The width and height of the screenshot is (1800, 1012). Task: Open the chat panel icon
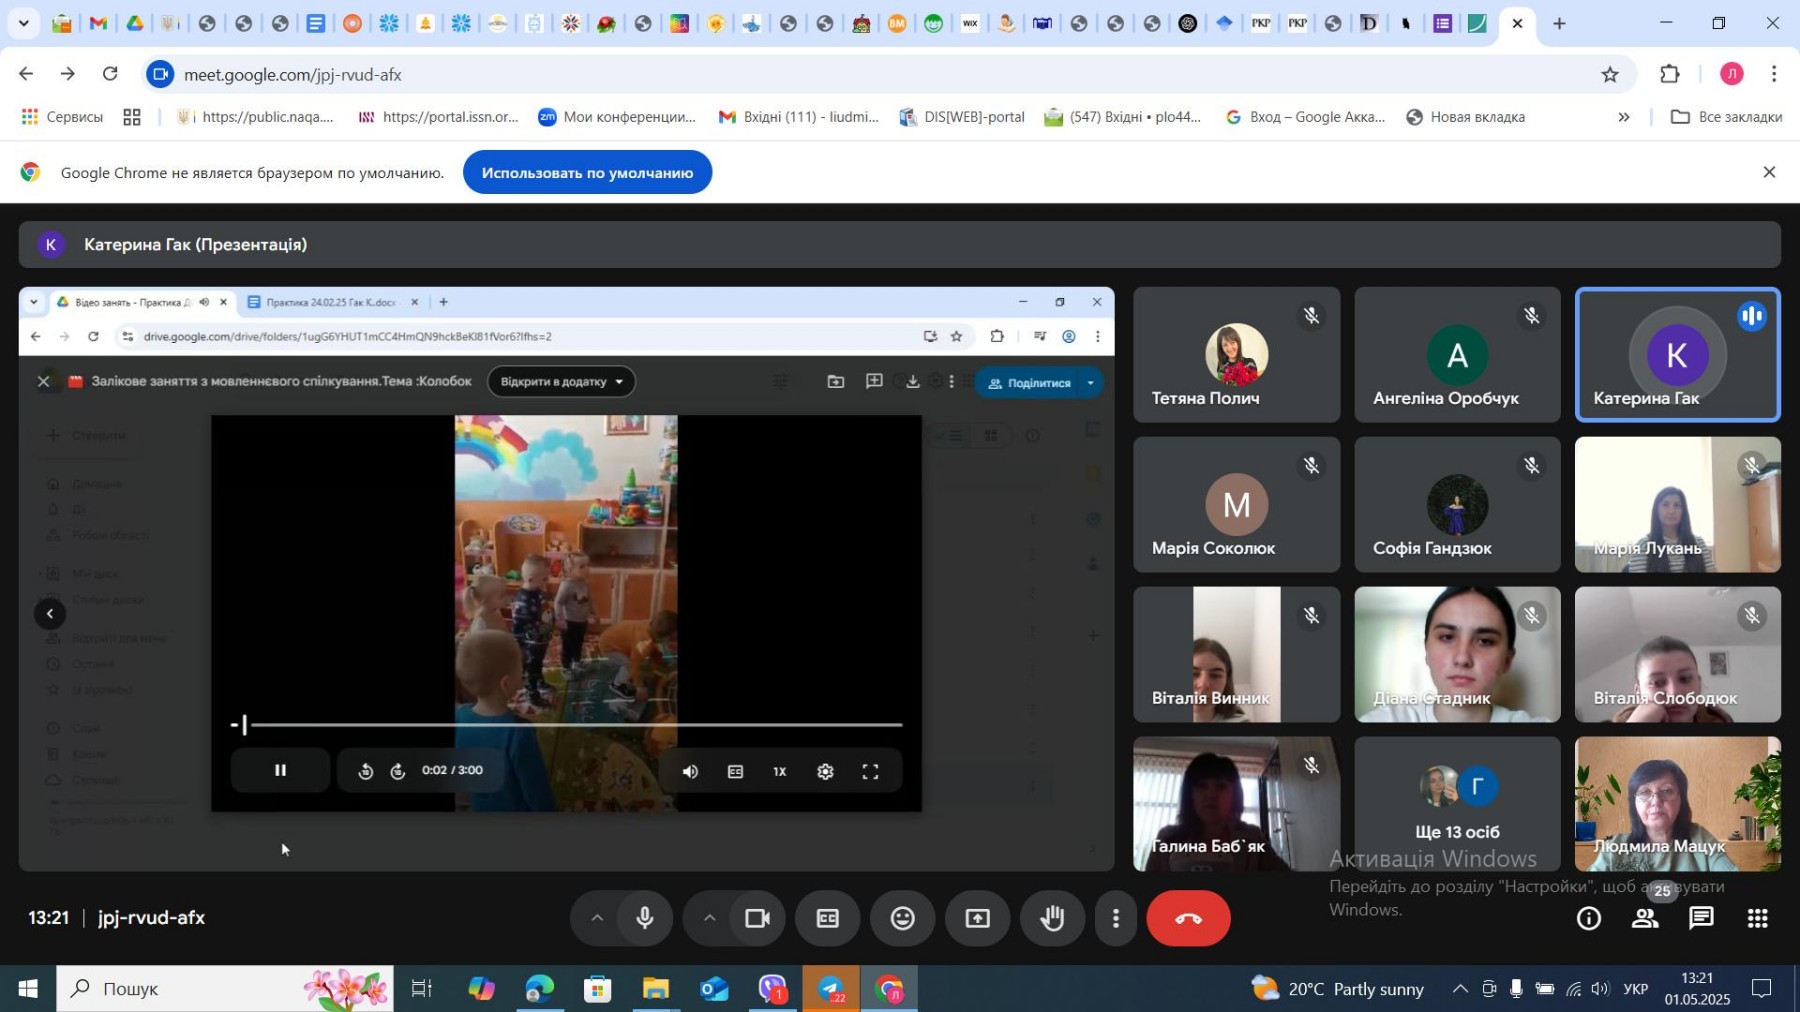click(1701, 918)
